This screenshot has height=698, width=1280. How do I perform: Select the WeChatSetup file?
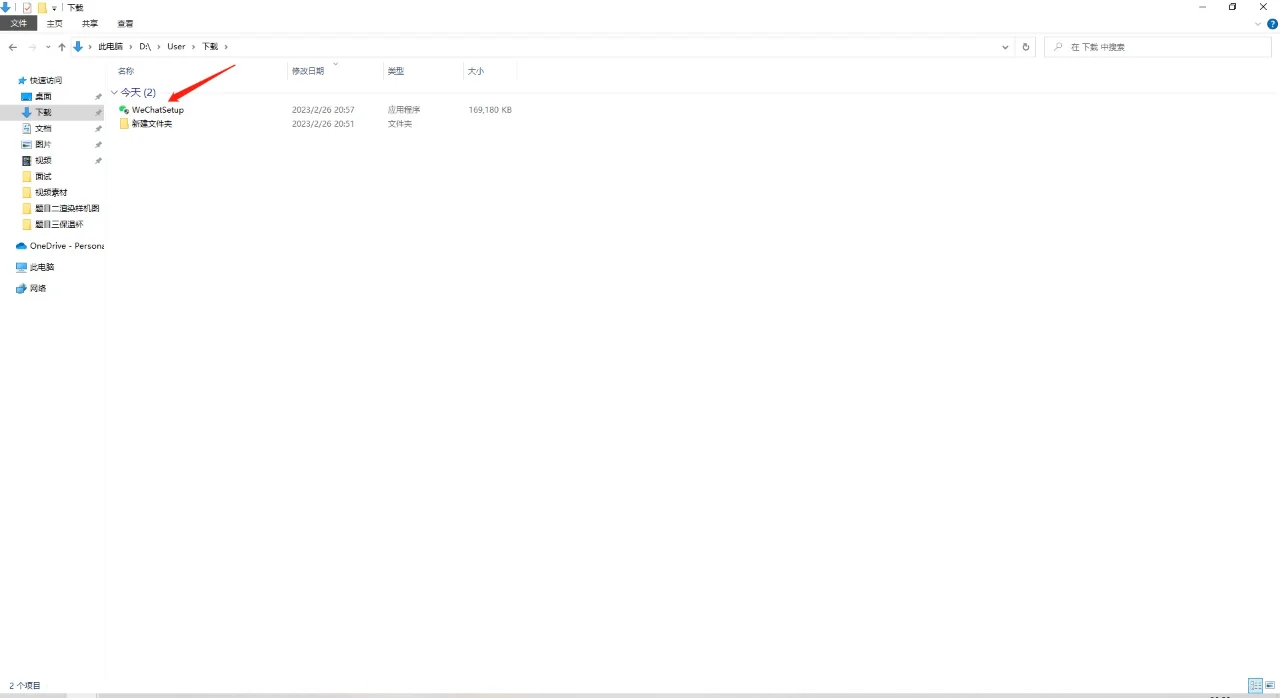(157, 110)
